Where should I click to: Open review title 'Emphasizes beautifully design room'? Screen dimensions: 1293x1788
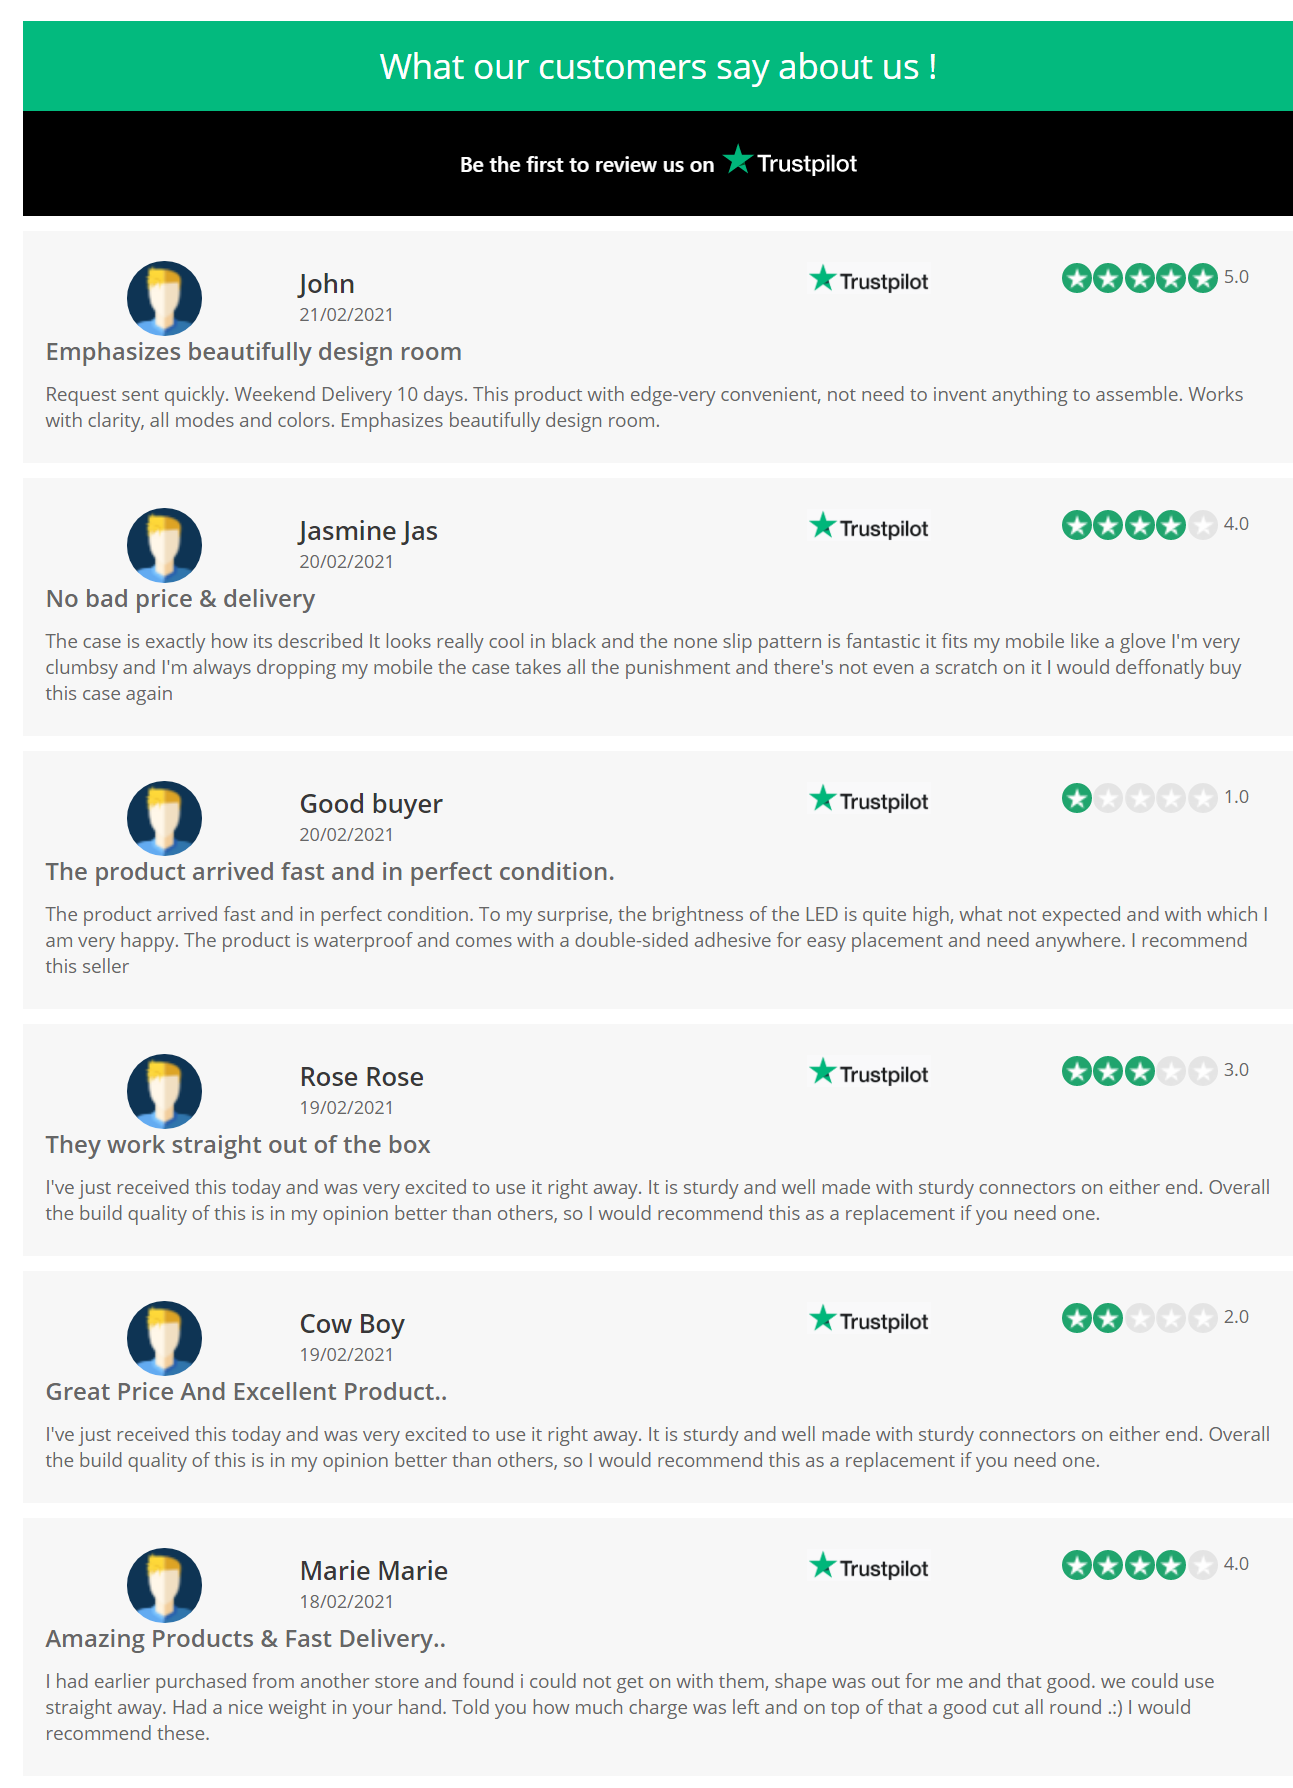tap(254, 352)
